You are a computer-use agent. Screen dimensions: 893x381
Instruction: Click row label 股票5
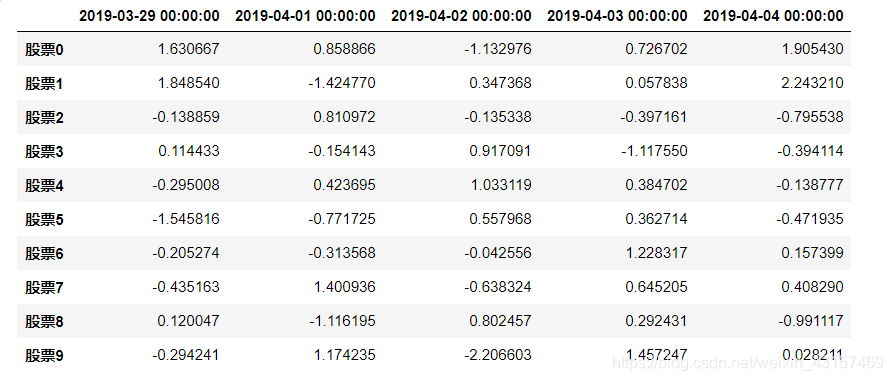[x=44, y=220]
